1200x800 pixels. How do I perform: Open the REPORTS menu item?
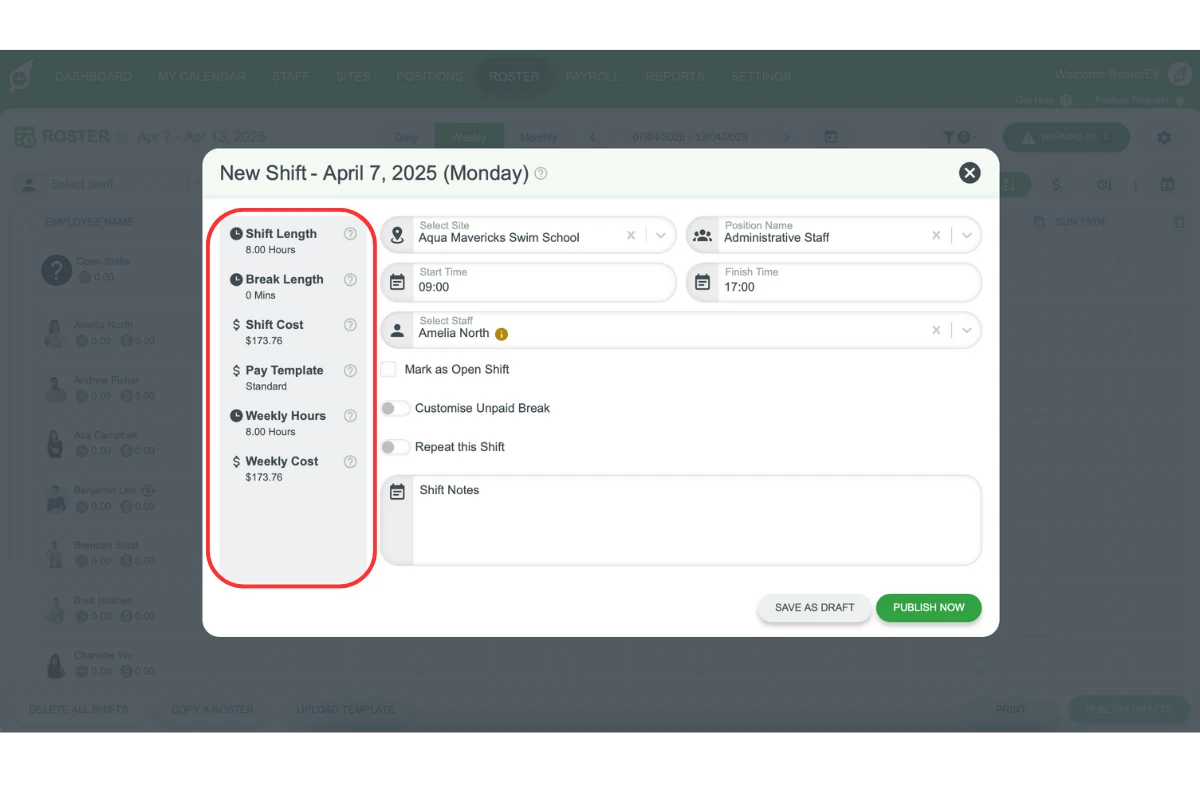(x=675, y=76)
